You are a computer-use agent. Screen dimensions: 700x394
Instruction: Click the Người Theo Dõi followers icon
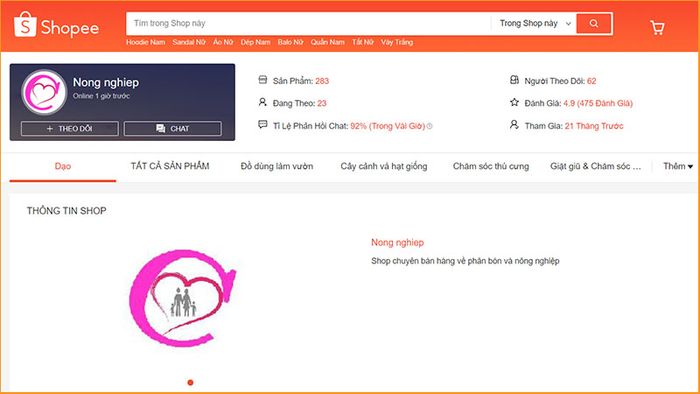coord(514,80)
